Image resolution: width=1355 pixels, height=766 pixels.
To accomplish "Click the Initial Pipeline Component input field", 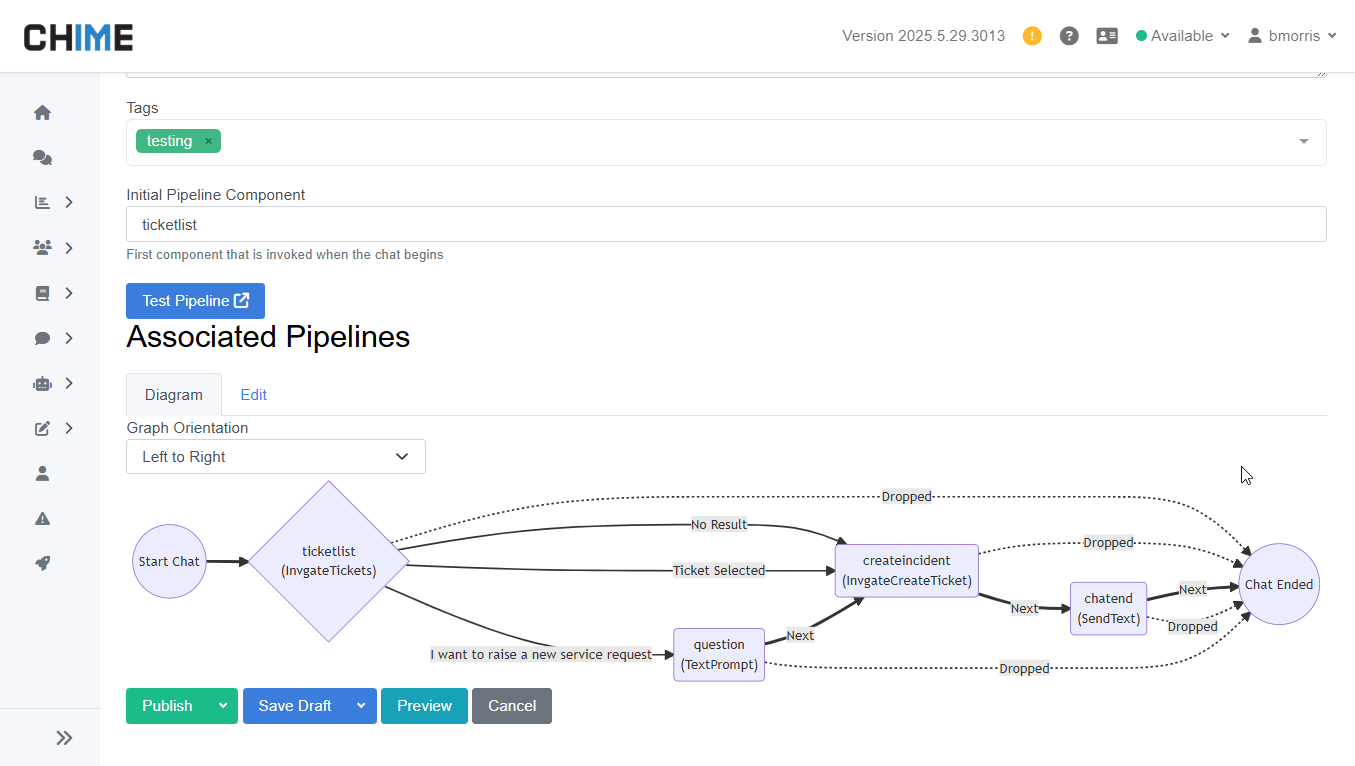I will [x=726, y=224].
